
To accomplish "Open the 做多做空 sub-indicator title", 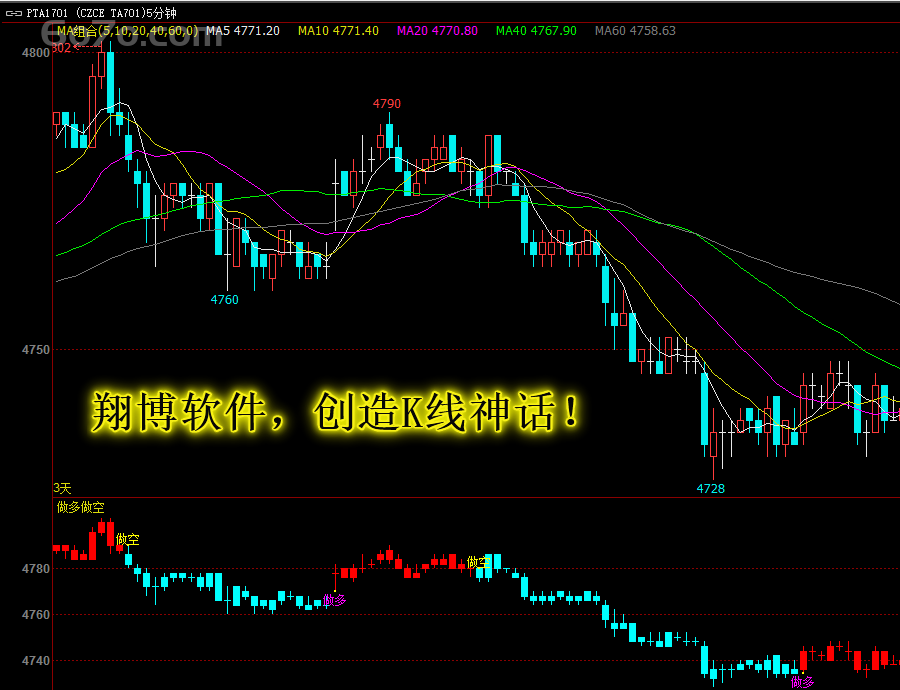I will pyautogui.click(x=81, y=507).
